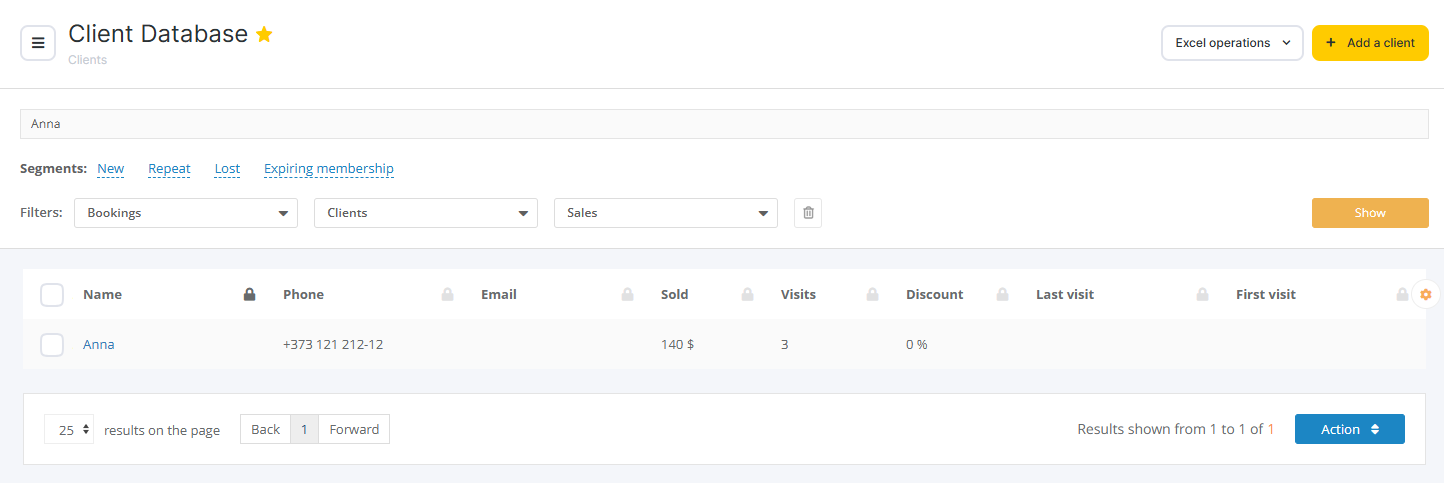Click the lock icon in Phone column
Screen dimensions: 1444x483
[448, 295]
